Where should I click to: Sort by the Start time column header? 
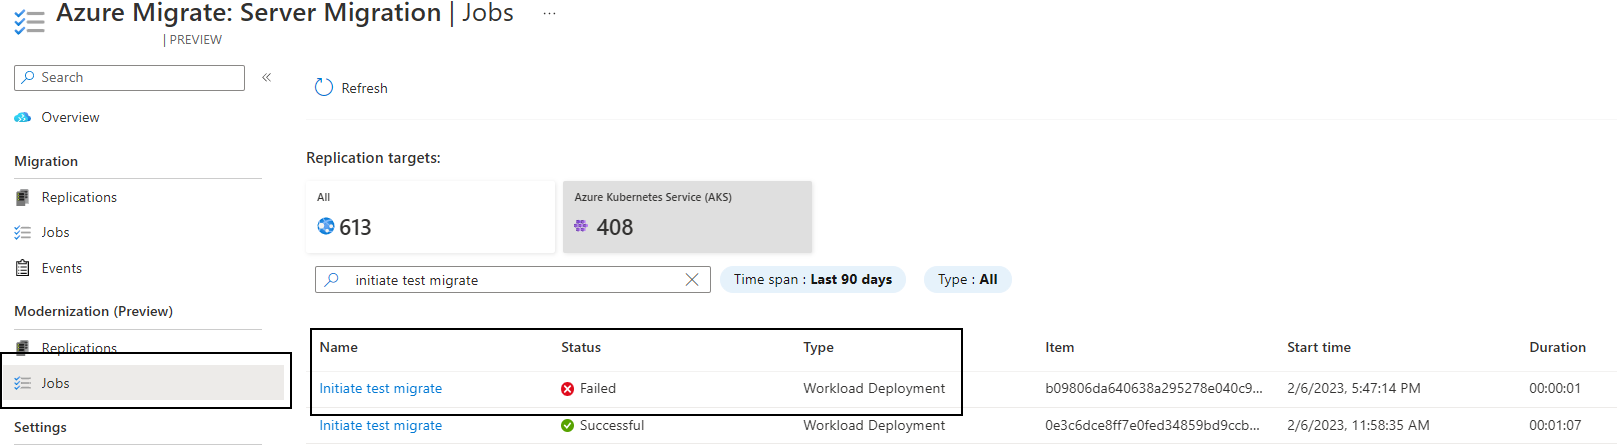pyautogui.click(x=1319, y=347)
